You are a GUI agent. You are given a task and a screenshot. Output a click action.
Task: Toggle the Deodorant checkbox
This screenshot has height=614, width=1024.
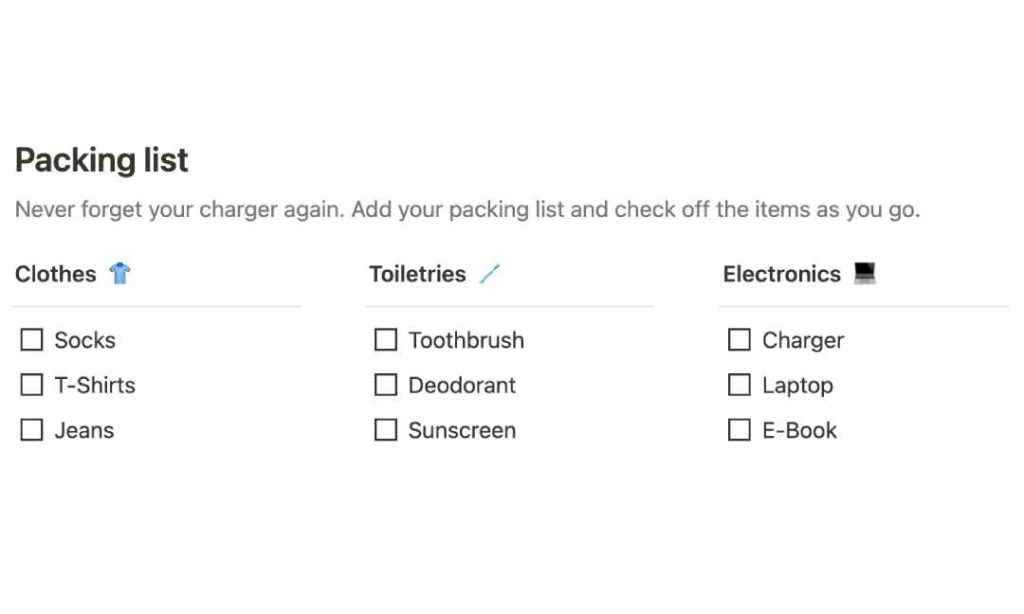tap(385, 385)
